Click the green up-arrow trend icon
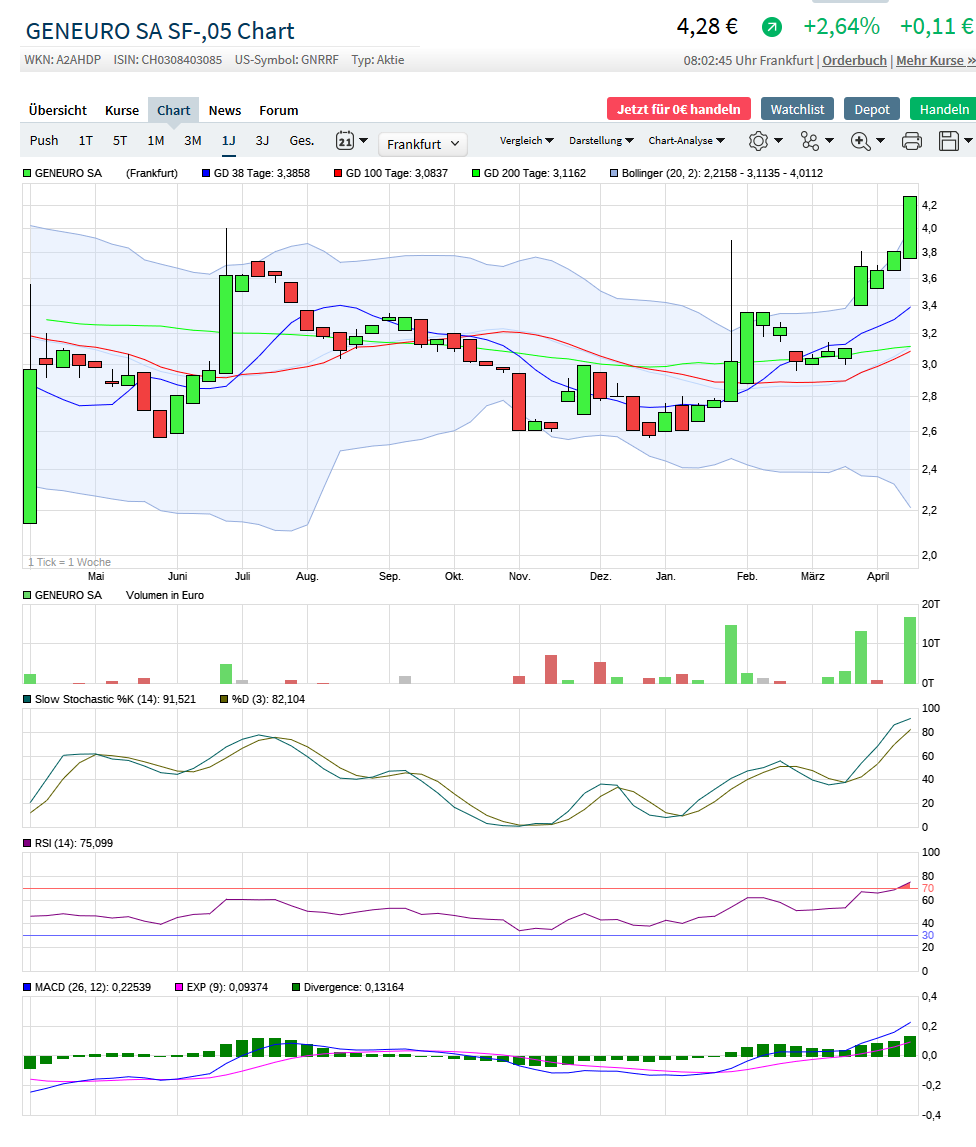Viewport: 976px width, 1147px height. pos(771,28)
